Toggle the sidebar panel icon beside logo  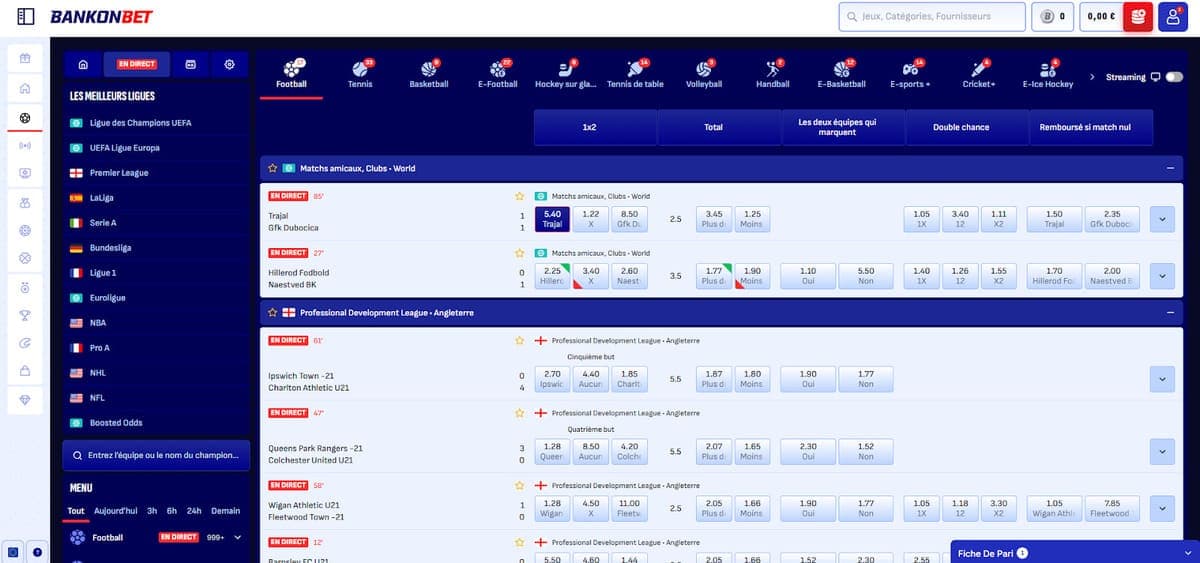coord(26,17)
